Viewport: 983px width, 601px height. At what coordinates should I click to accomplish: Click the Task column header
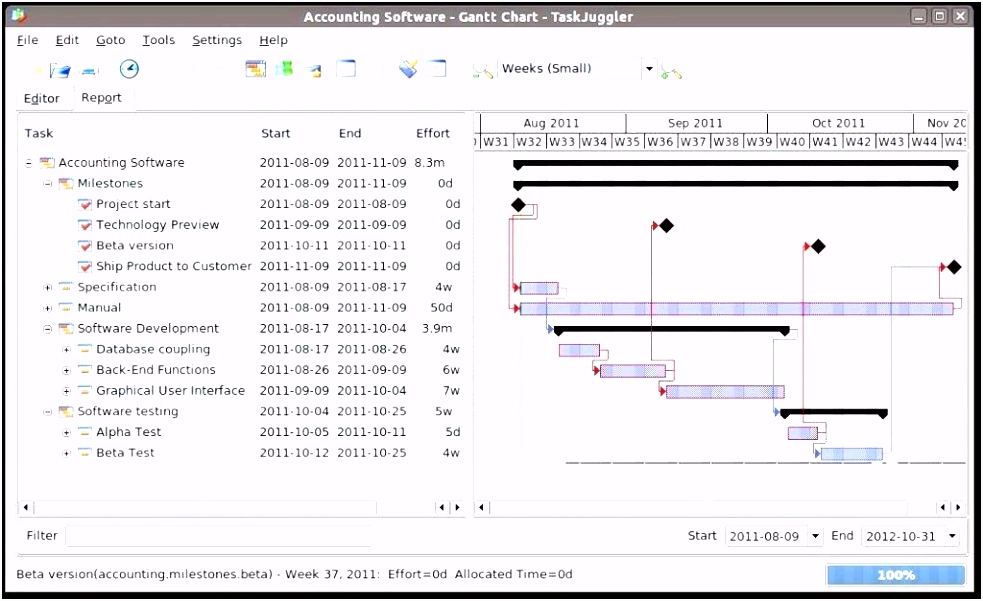click(39, 133)
